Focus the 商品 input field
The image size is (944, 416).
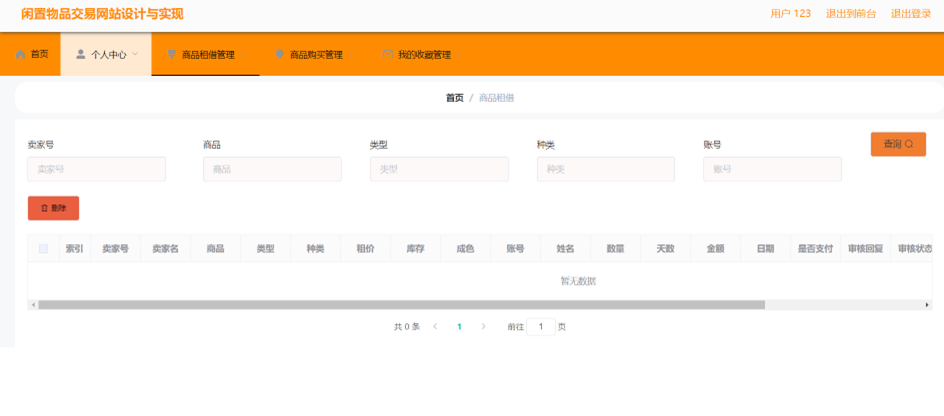[272, 169]
